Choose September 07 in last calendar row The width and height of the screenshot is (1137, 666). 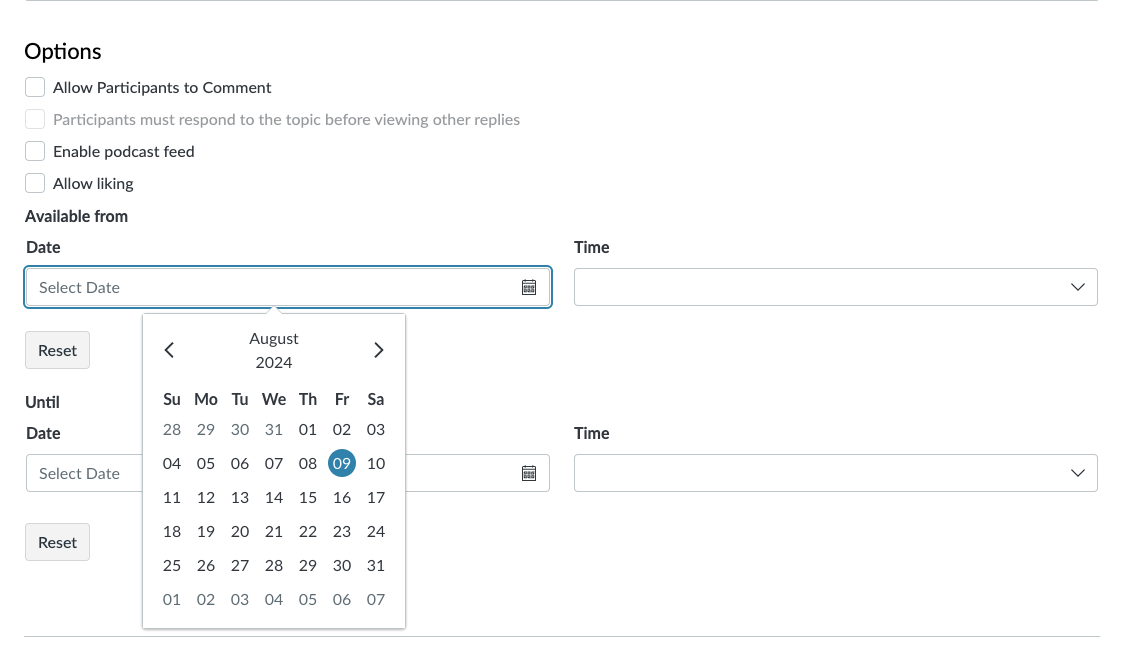click(376, 600)
